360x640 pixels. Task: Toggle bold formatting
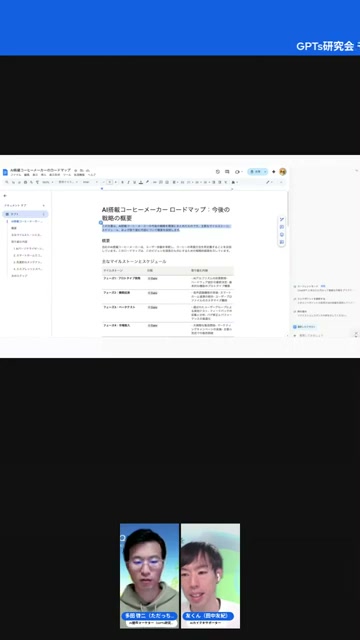tap(122, 182)
